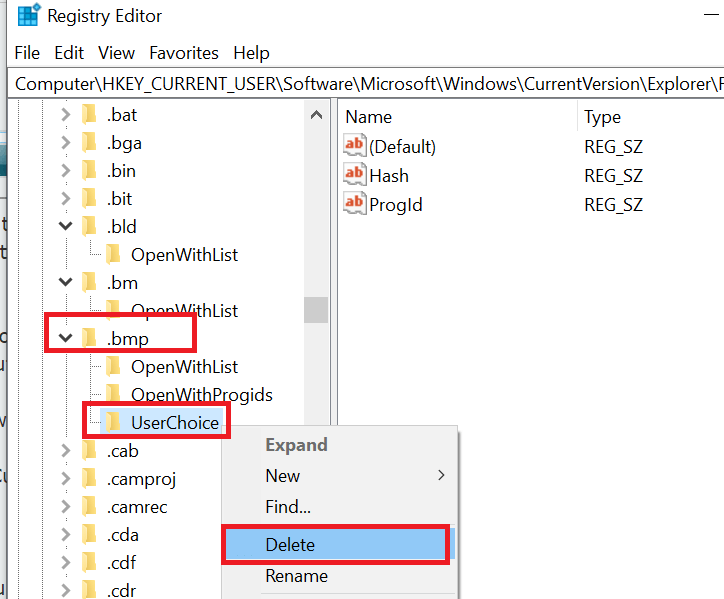Viewport: 724px width, 599px height.
Task: Expand the .bin key
Action: (66, 171)
